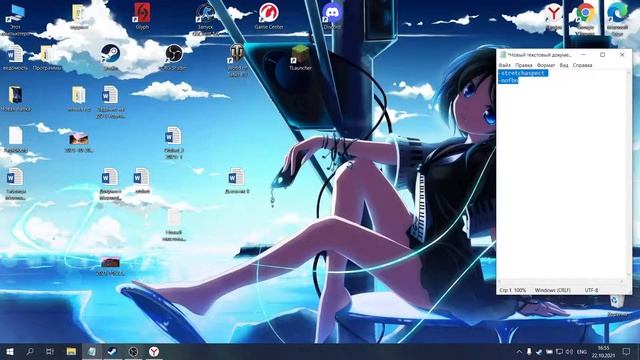The image size is (640, 360).
Task: Select the ведомость Word document icon
Action: pos(15,58)
